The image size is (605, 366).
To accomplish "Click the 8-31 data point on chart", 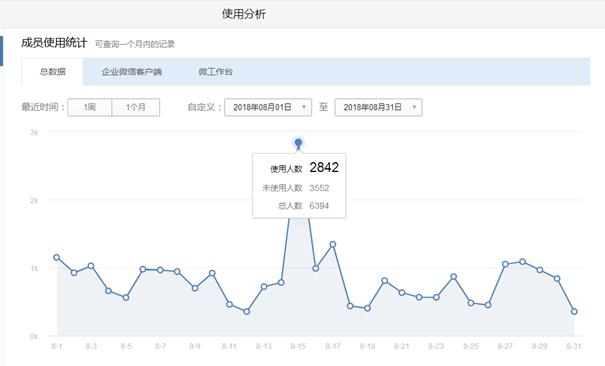I will tap(574, 311).
